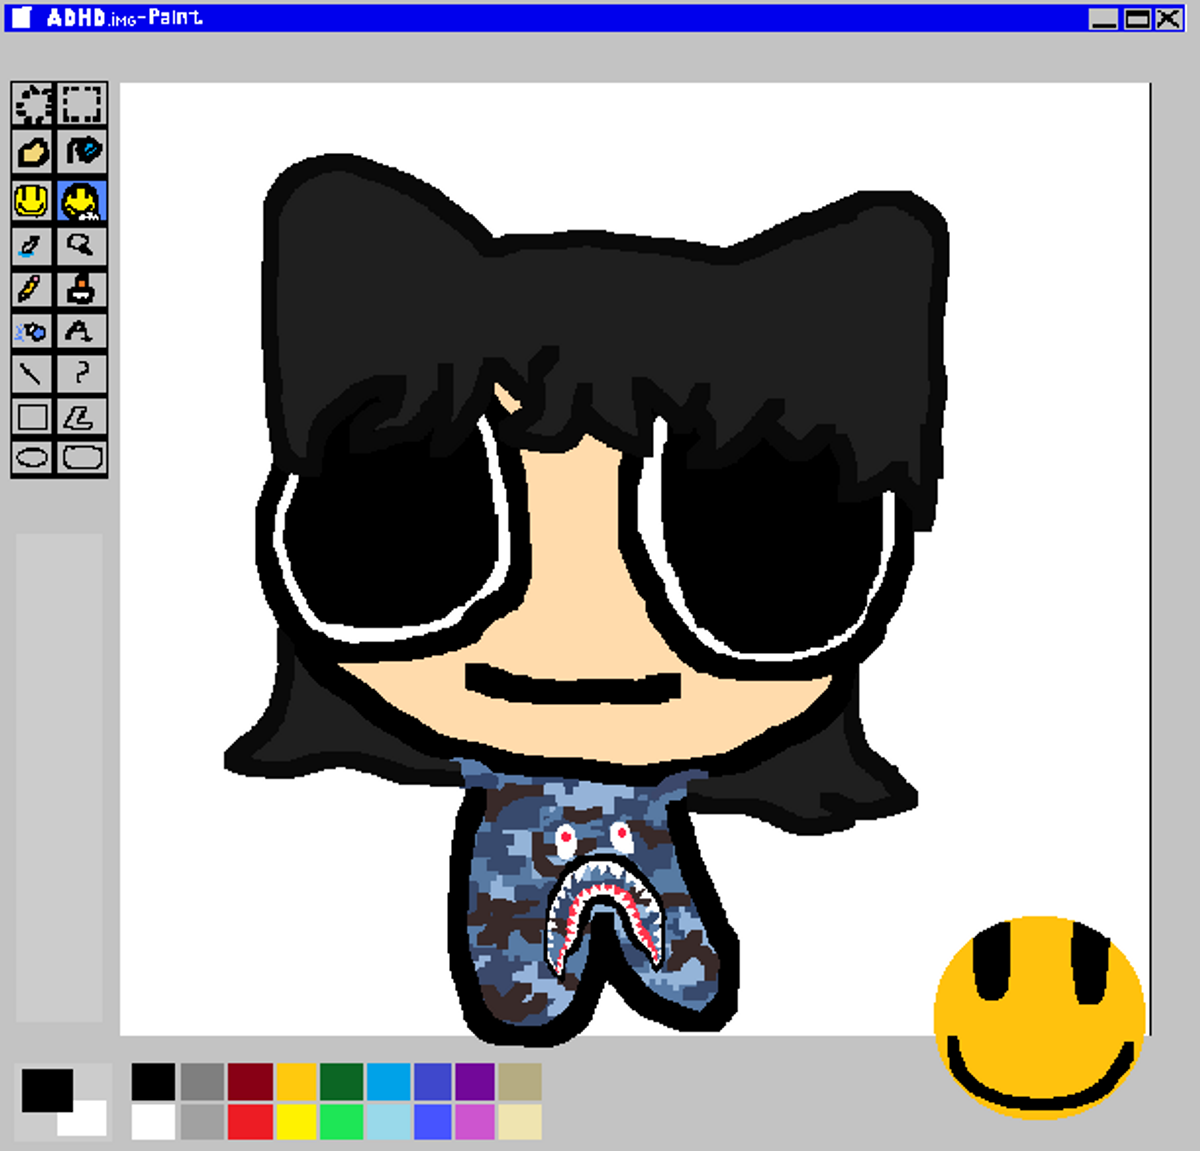
Task: Pick the Fill With Color bucket tool
Action: coord(82,152)
